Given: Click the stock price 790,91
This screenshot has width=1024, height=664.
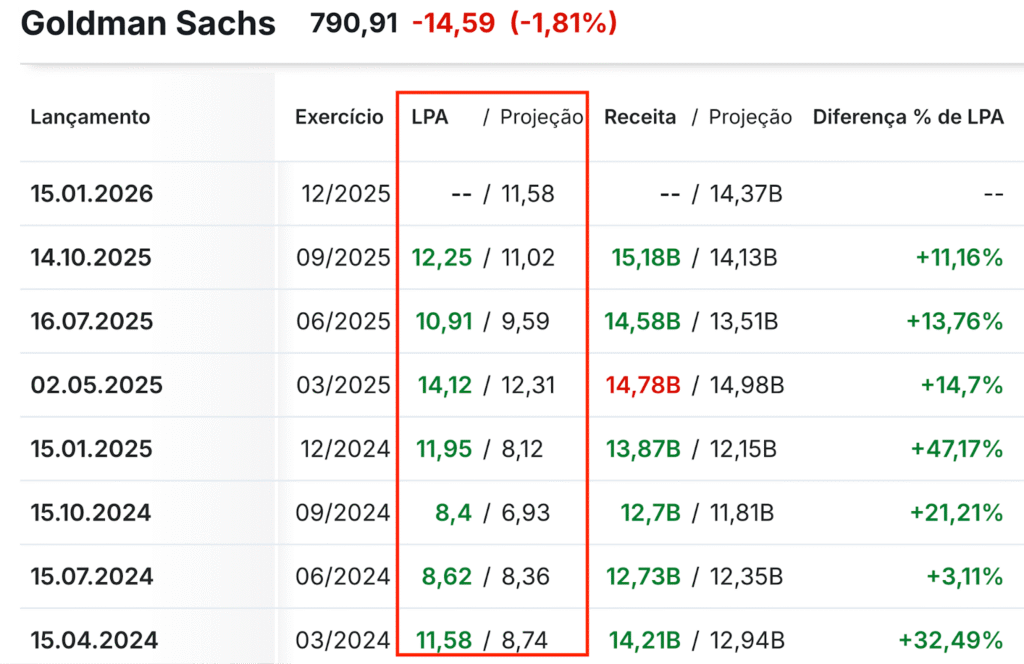Looking at the screenshot, I should [354, 24].
